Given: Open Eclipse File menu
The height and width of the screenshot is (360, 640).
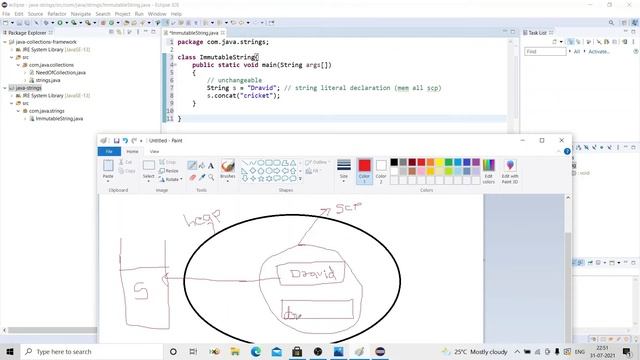Looking at the screenshot, I should (6, 14).
